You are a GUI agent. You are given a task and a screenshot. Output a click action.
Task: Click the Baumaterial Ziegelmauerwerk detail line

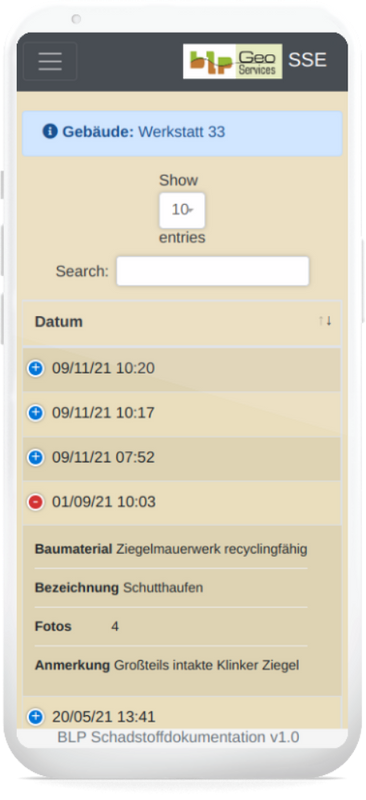point(171,549)
